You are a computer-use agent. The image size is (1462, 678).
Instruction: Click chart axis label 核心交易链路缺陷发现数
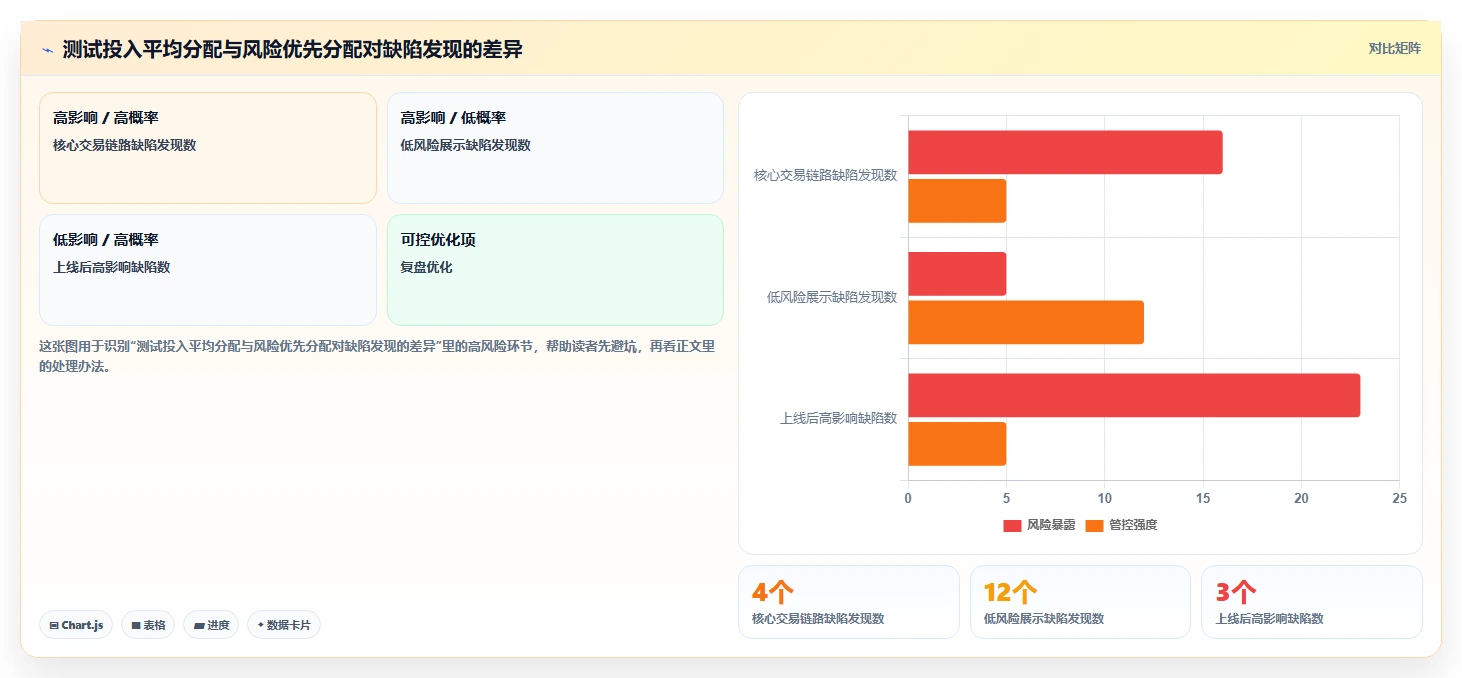click(x=826, y=175)
